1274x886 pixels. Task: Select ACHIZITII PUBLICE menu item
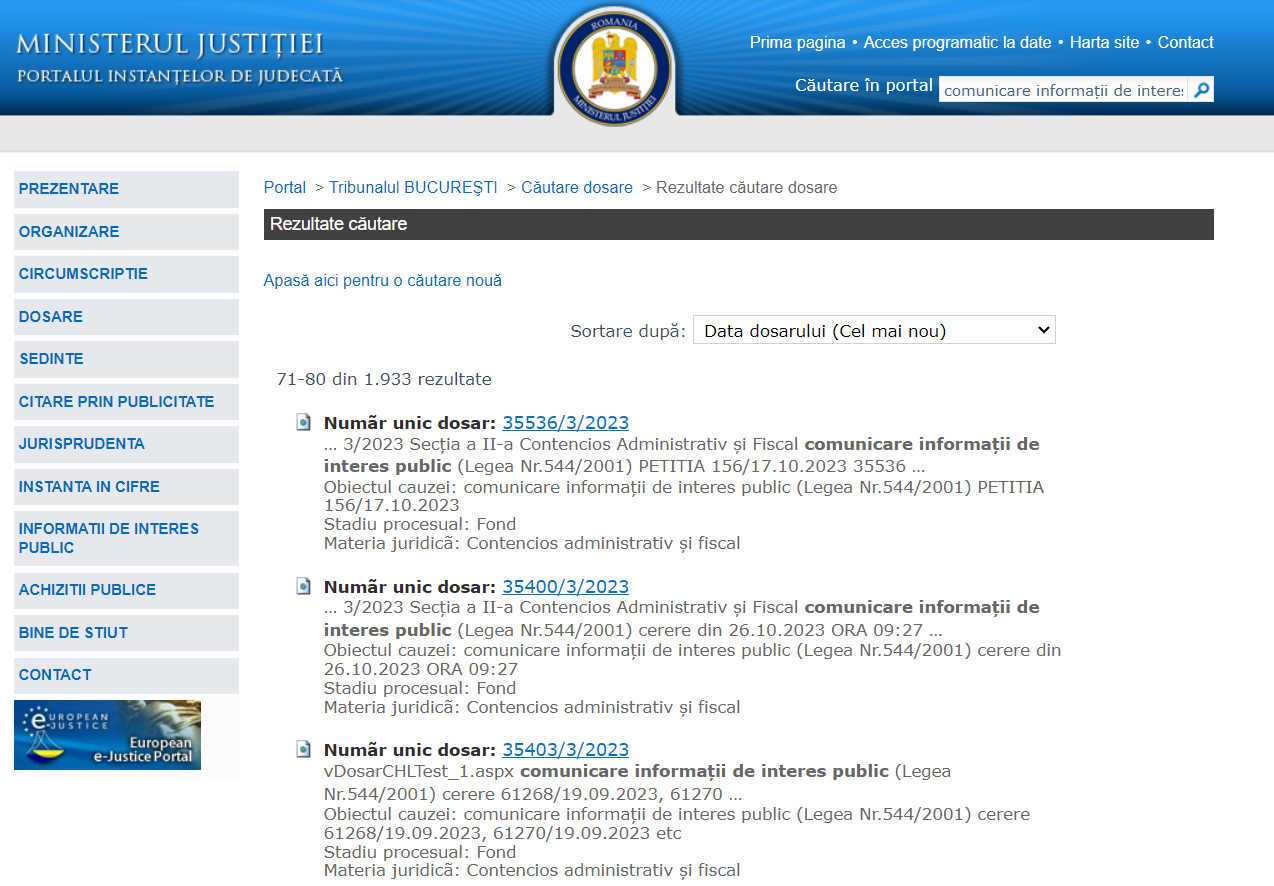pyautogui.click(x=126, y=590)
